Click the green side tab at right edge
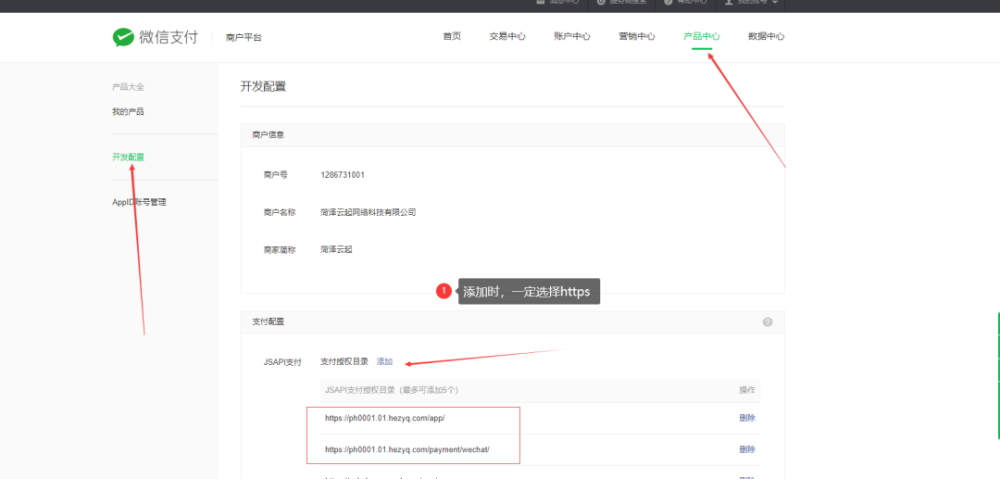 (998, 375)
